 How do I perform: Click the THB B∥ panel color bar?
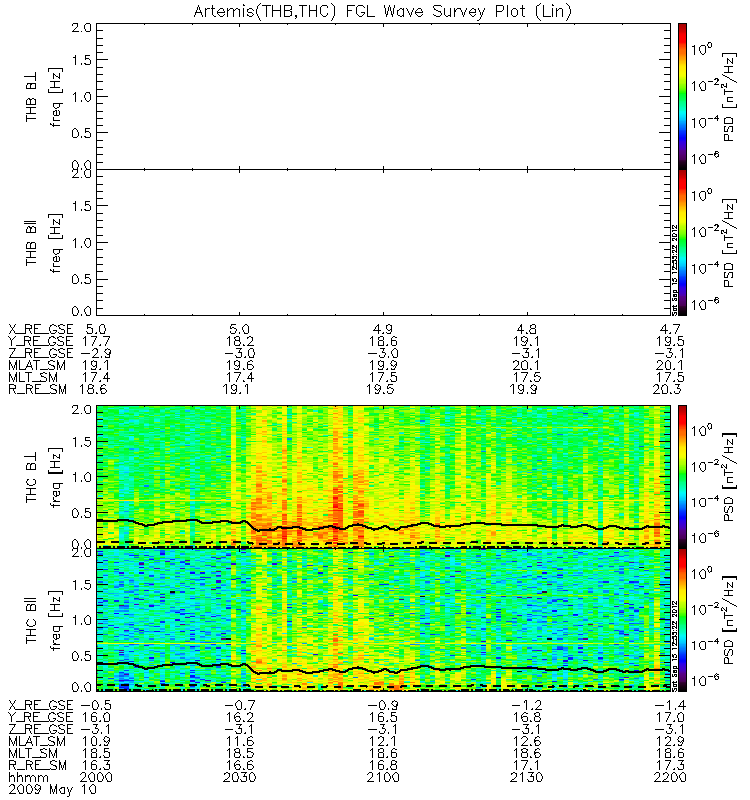[x=682, y=242]
